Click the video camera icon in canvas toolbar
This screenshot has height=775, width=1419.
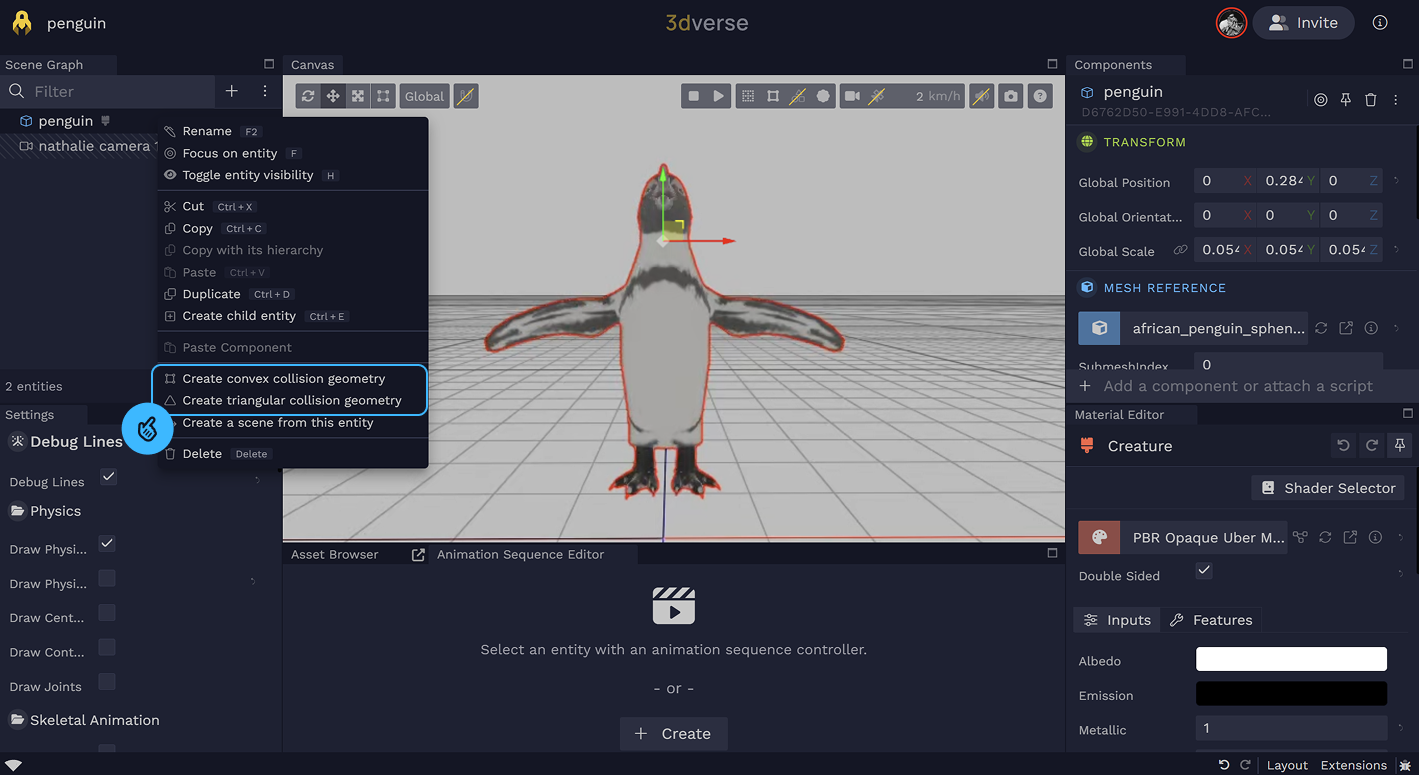[852, 96]
